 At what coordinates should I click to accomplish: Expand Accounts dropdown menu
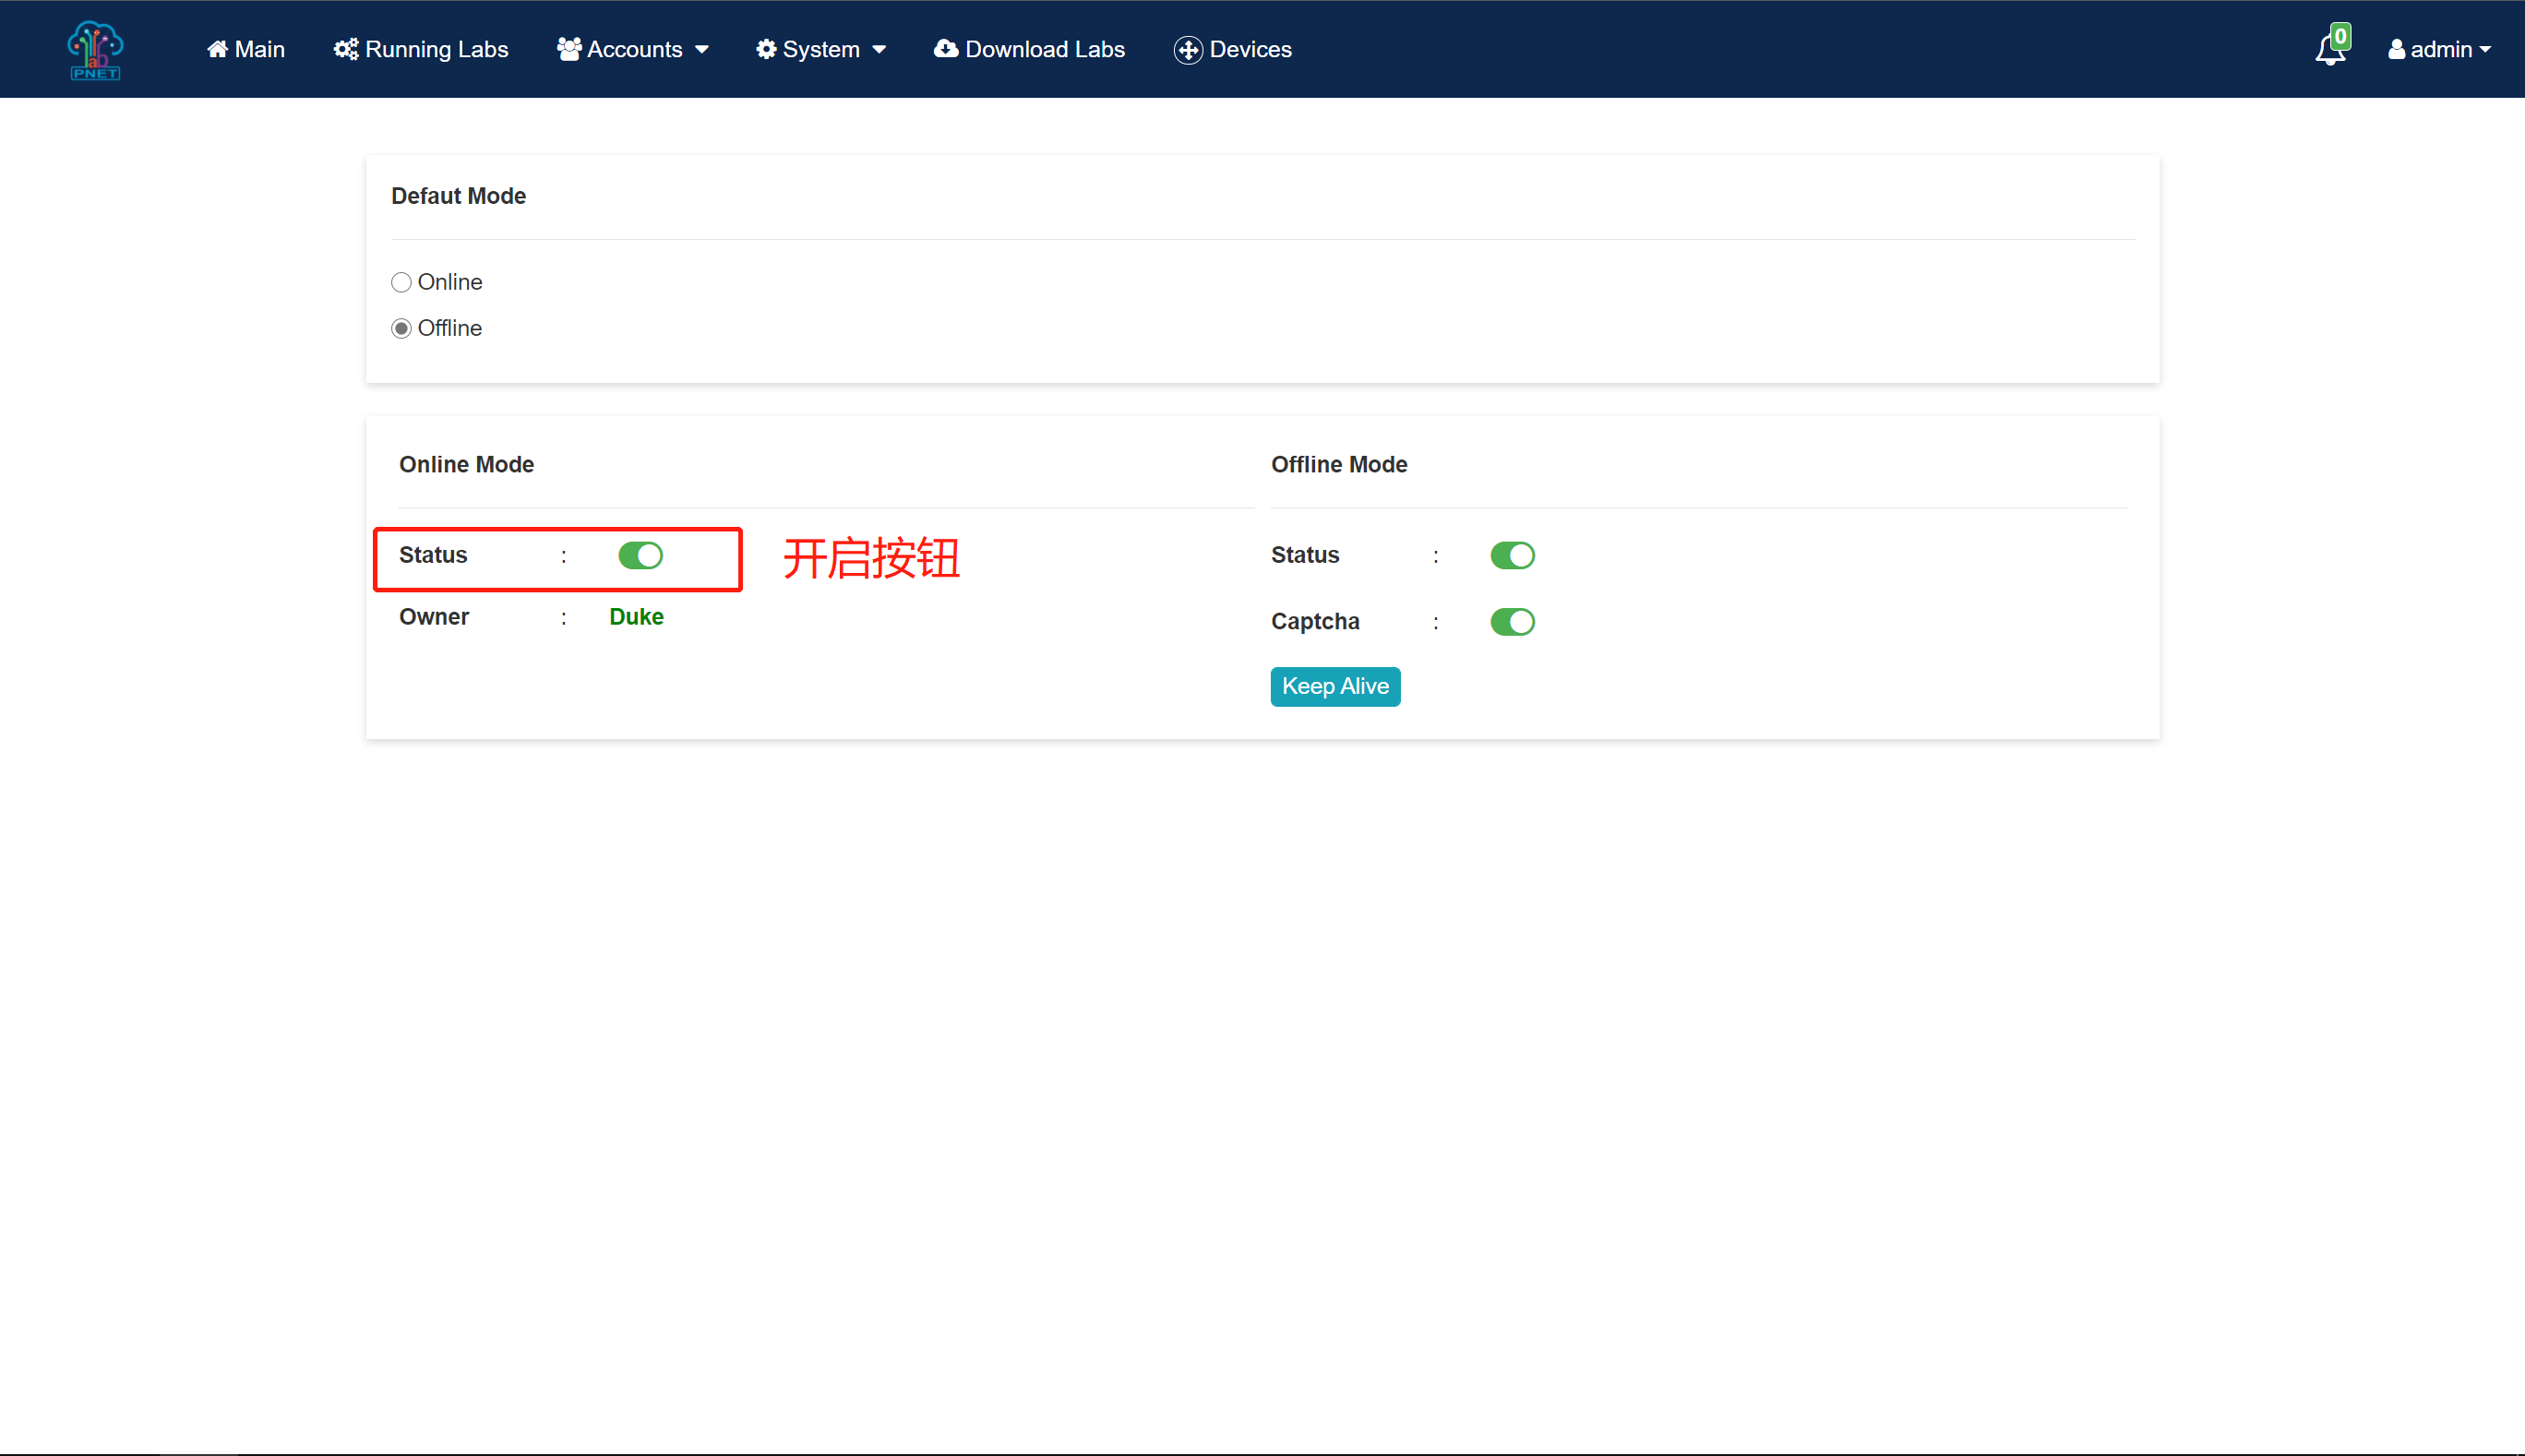[633, 49]
